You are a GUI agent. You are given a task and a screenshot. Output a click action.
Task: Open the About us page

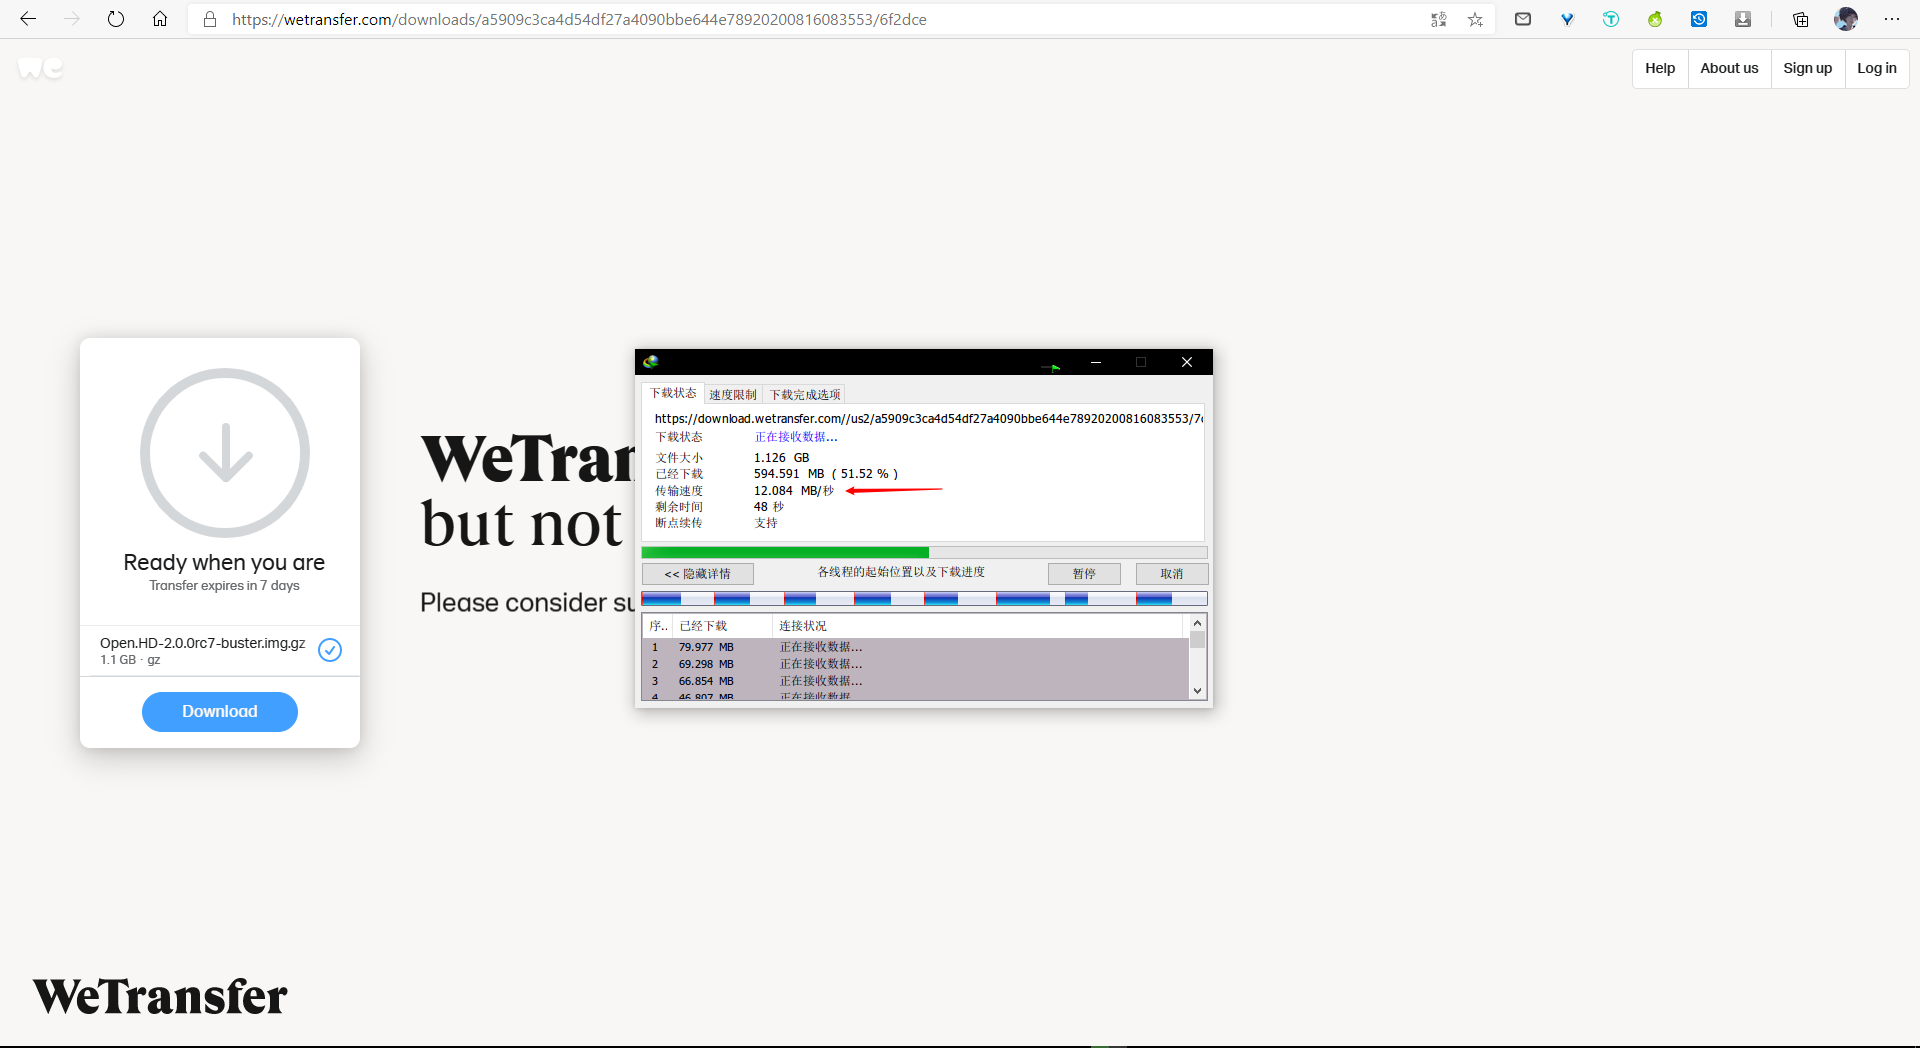(1729, 69)
